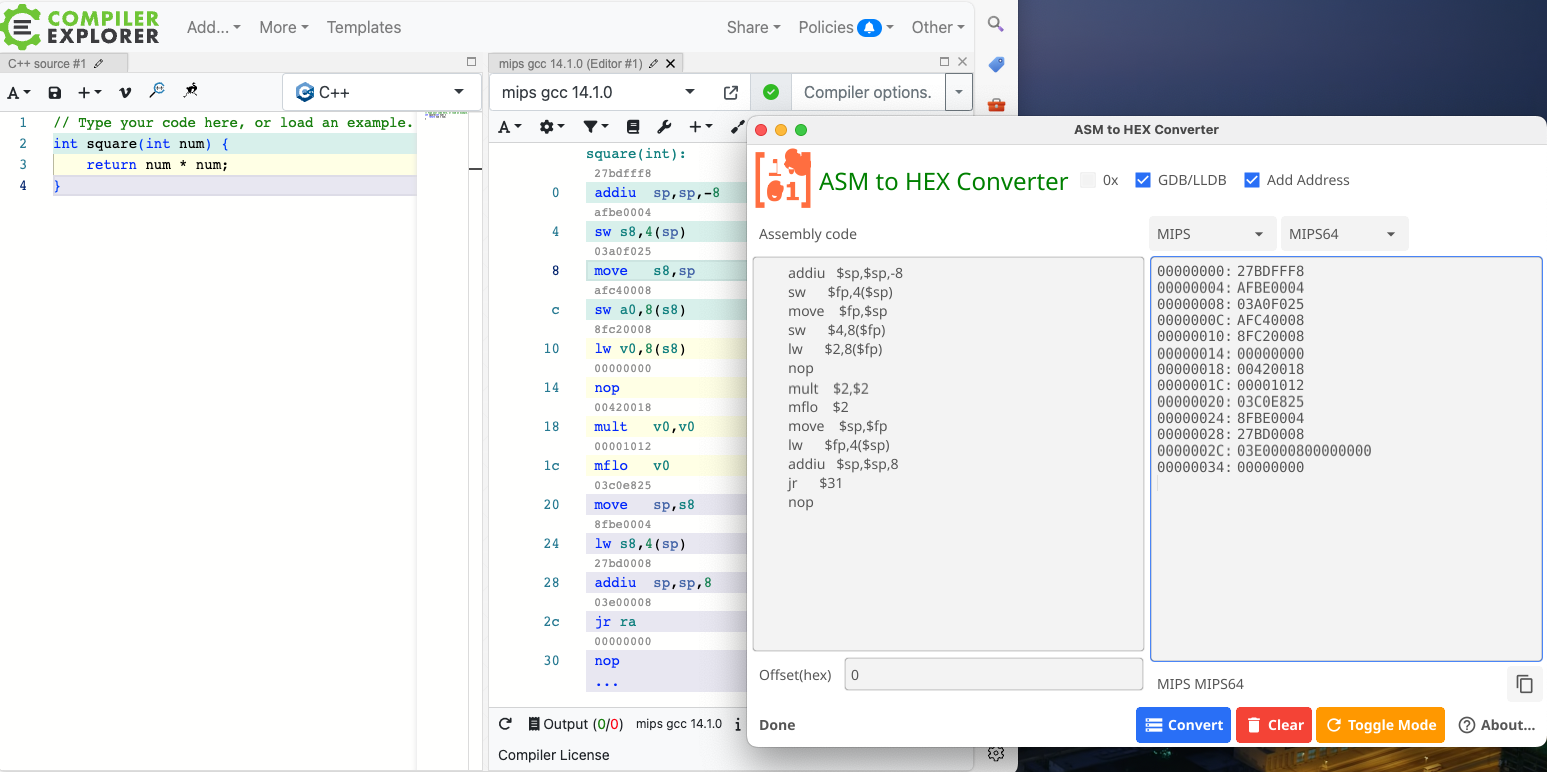Viewport: 1547px width, 772px height.
Task: Open the compiler pane add-new plus dropdown
Action: coord(701,127)
